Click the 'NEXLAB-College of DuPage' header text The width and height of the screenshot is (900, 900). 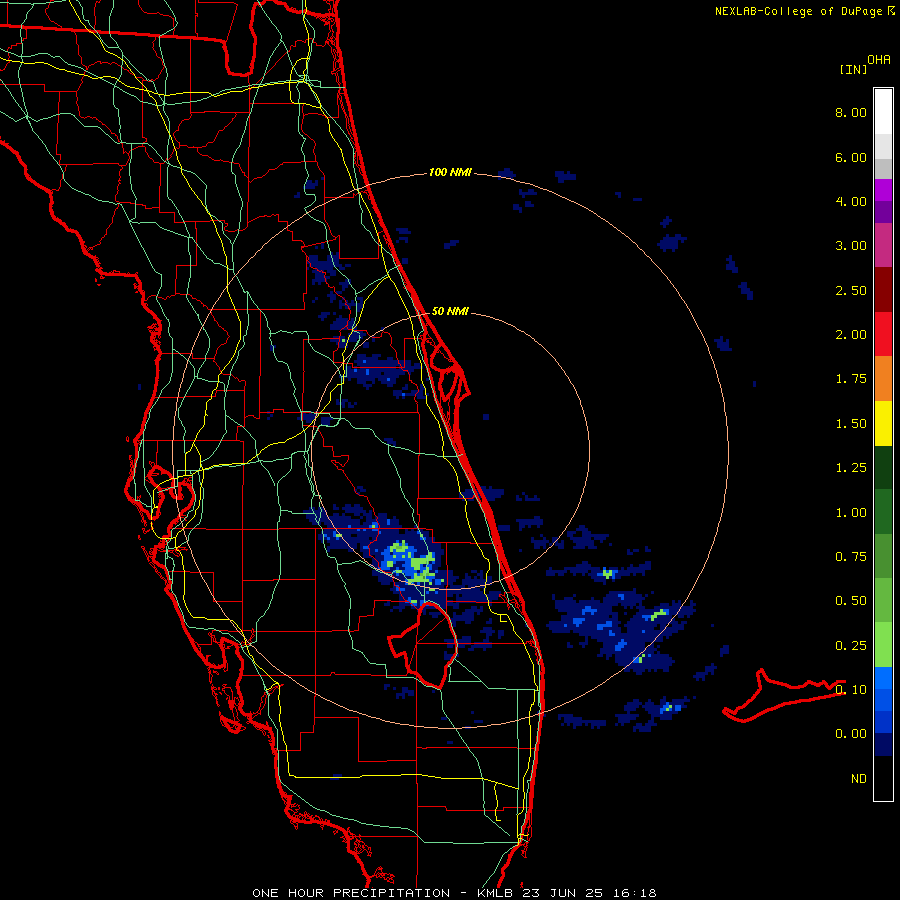coord(798,11)
